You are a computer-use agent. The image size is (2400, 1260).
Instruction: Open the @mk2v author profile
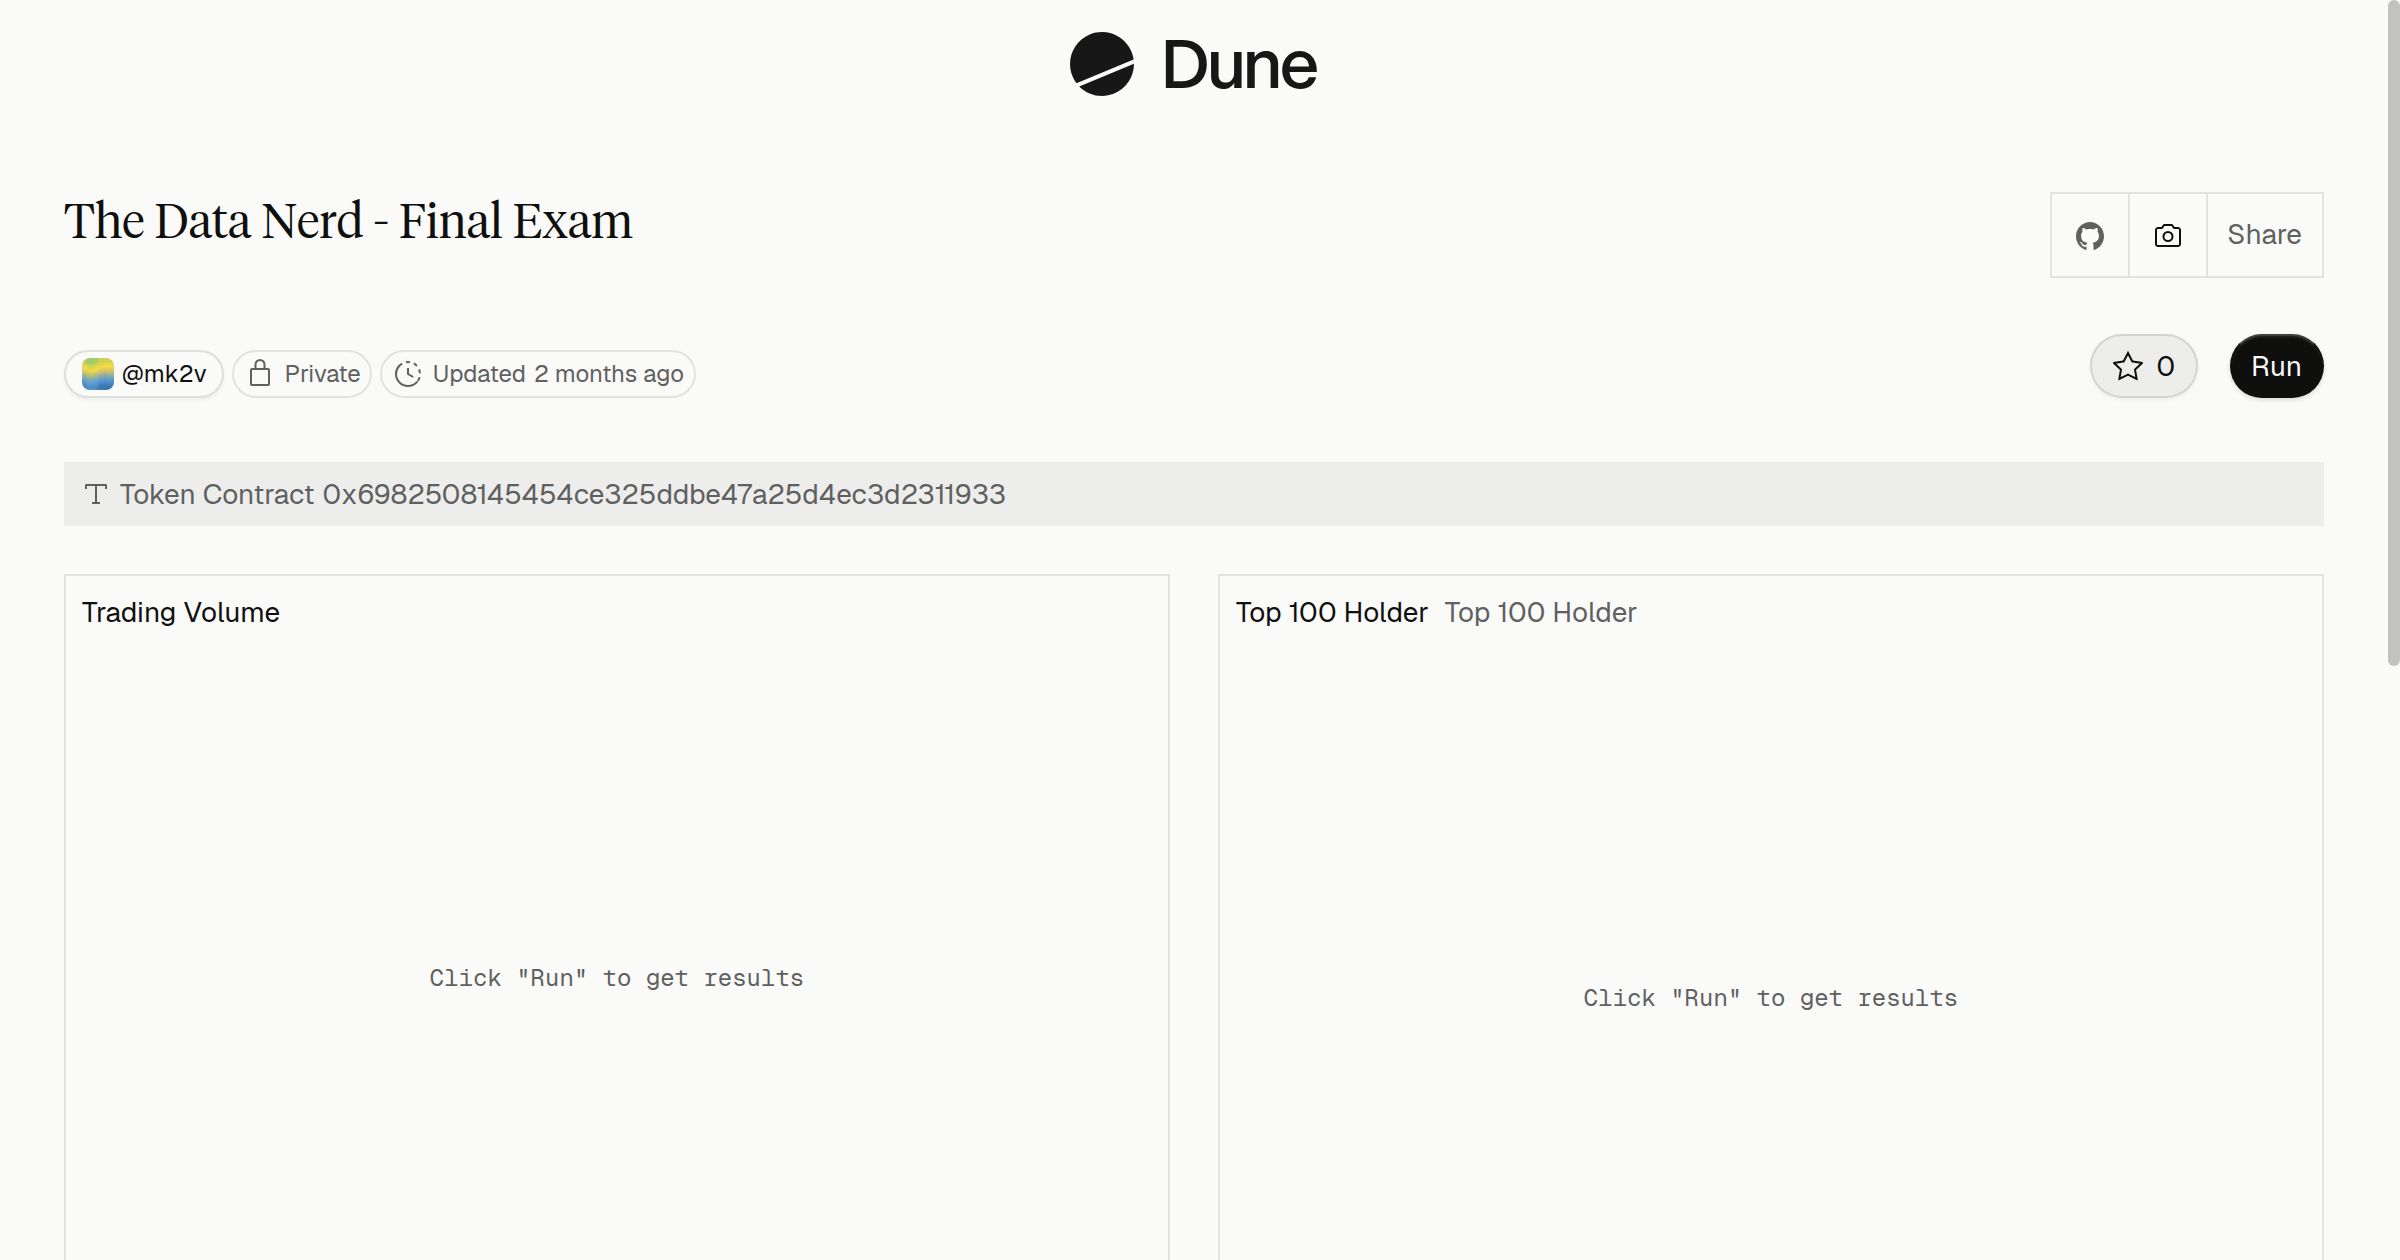pyautogui.click(x=144, y=374)
